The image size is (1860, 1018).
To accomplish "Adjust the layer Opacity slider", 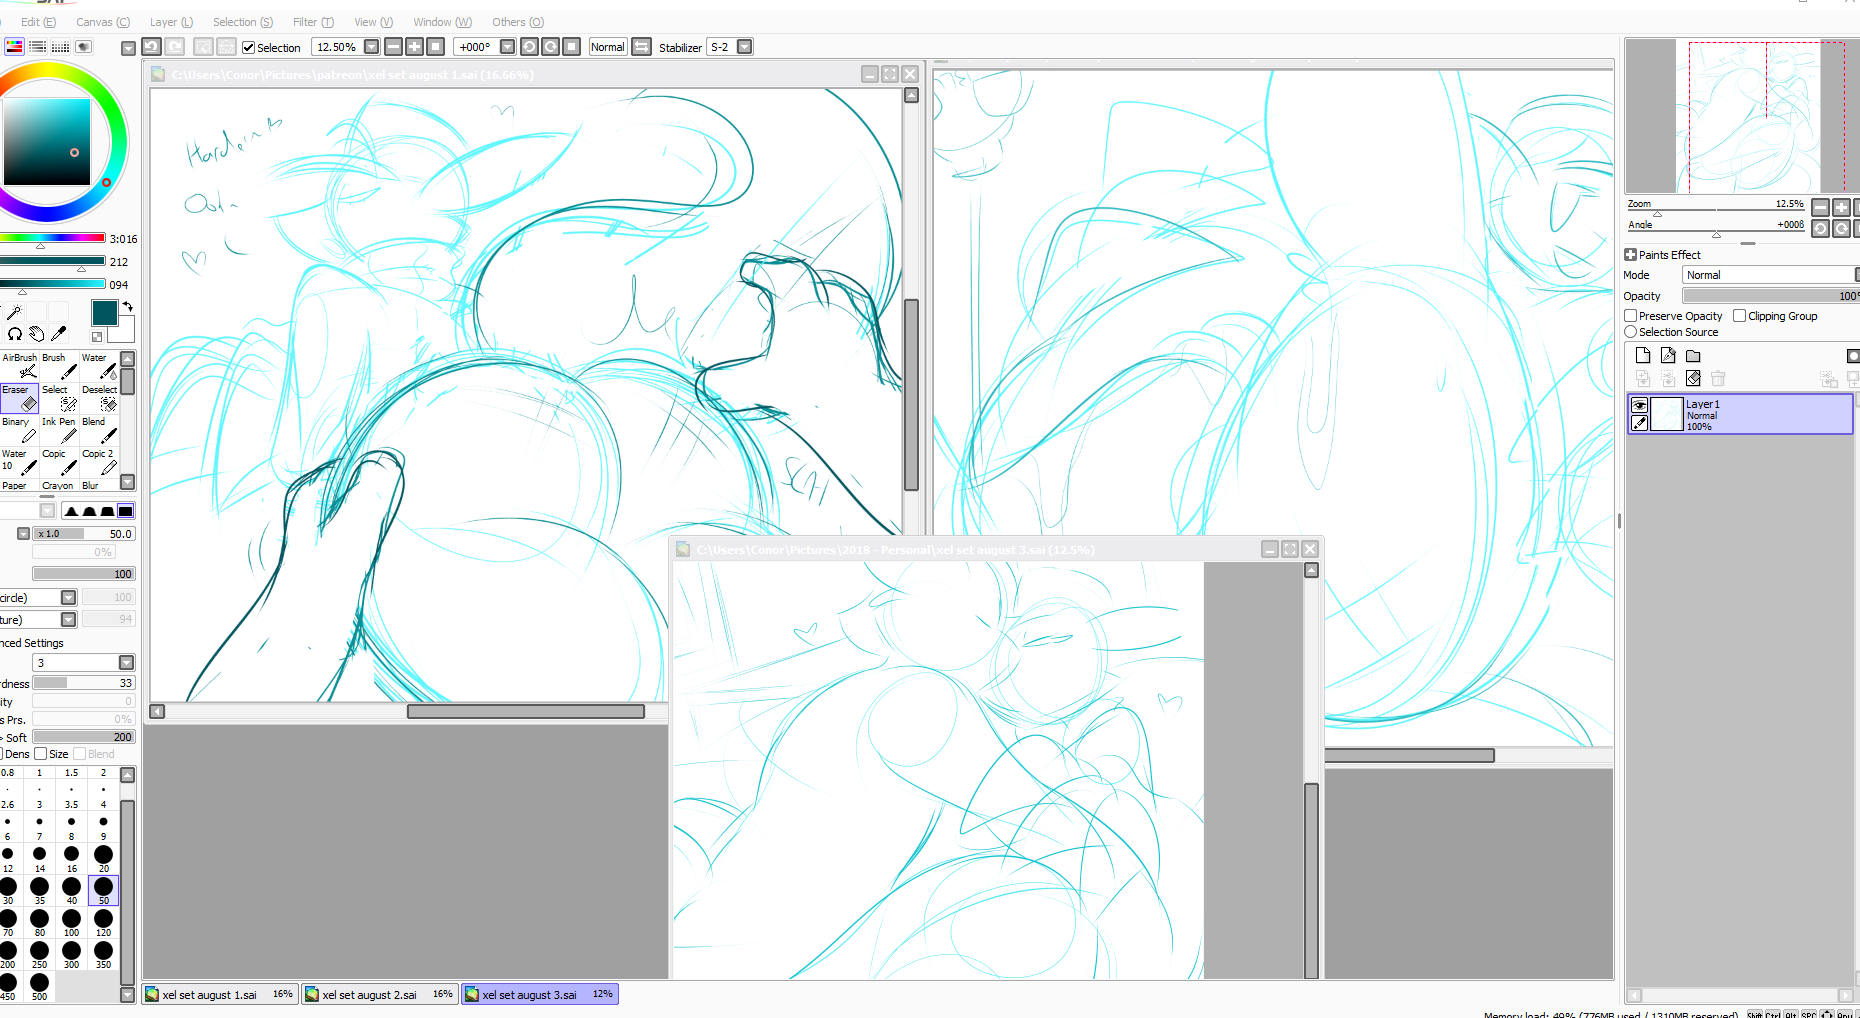I will pyautogui.click(x=1770, y=296).
